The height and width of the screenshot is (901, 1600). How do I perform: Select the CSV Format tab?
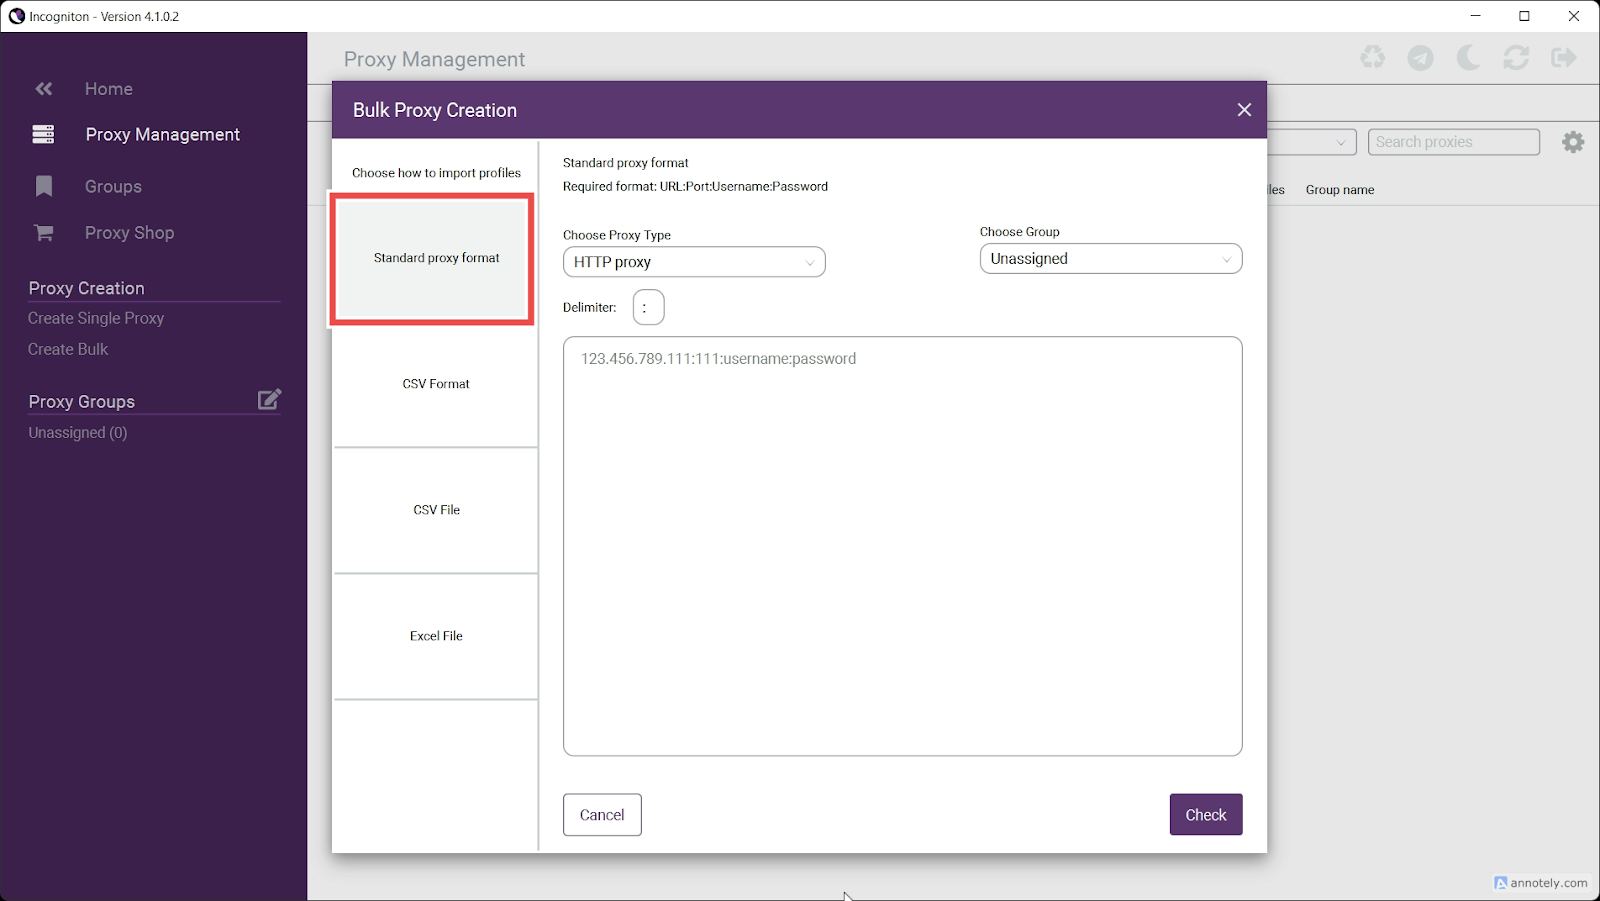436,384
